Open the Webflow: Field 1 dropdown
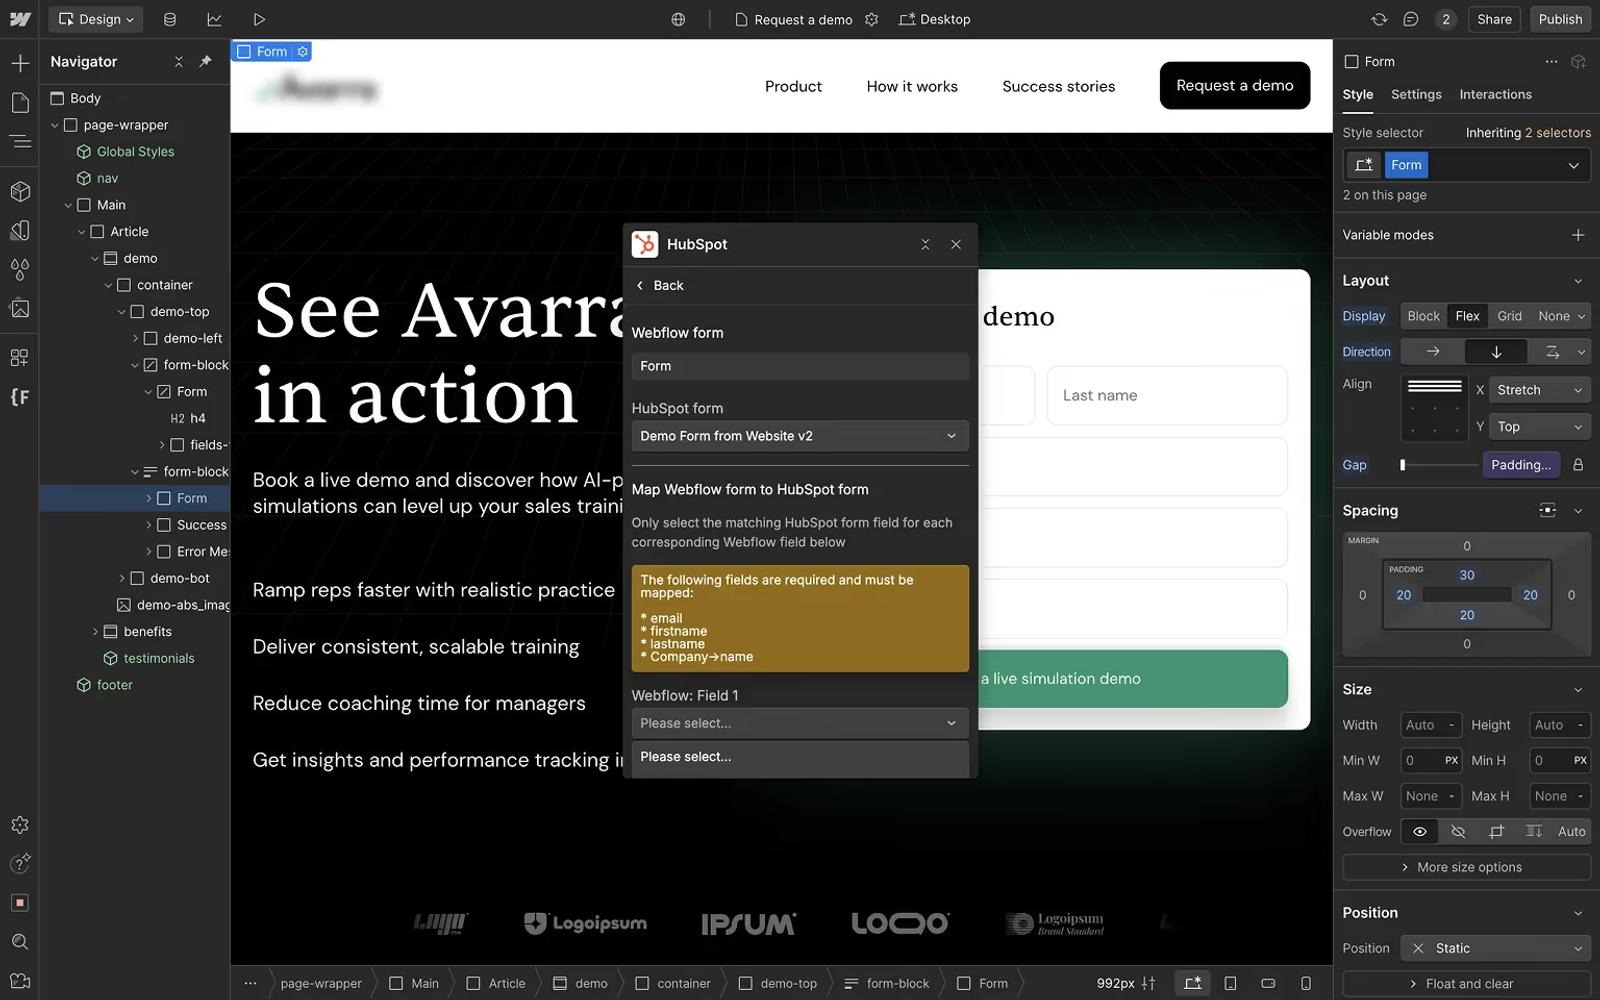 coord(800,723)
